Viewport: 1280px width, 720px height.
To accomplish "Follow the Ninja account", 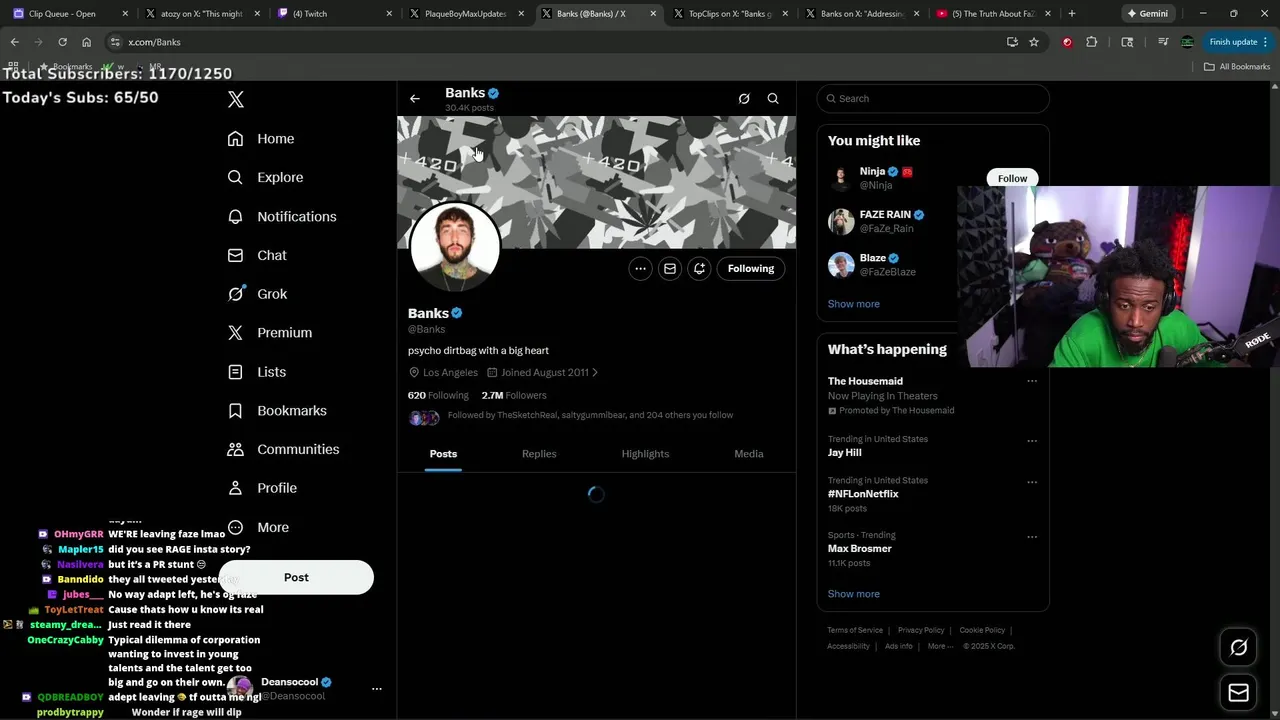I will [1012, 178].
